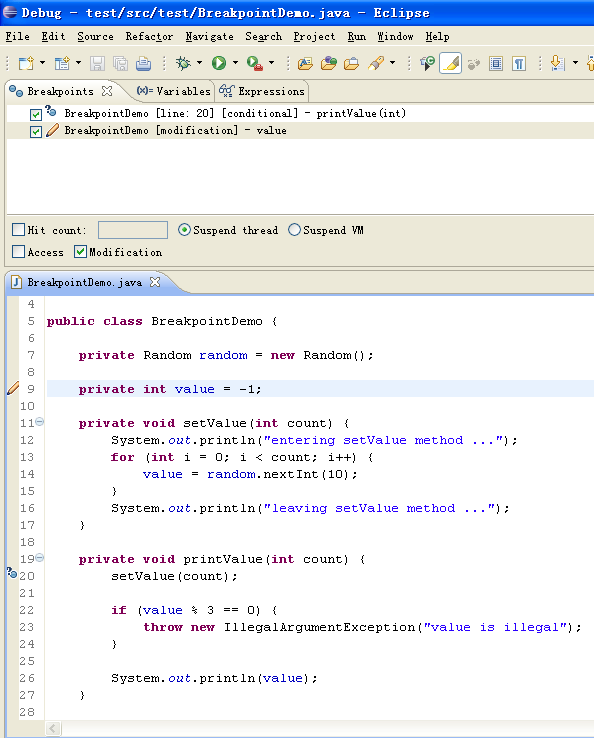Check the Access checkbox
The image size is (594, 738).
coord(18,251)
